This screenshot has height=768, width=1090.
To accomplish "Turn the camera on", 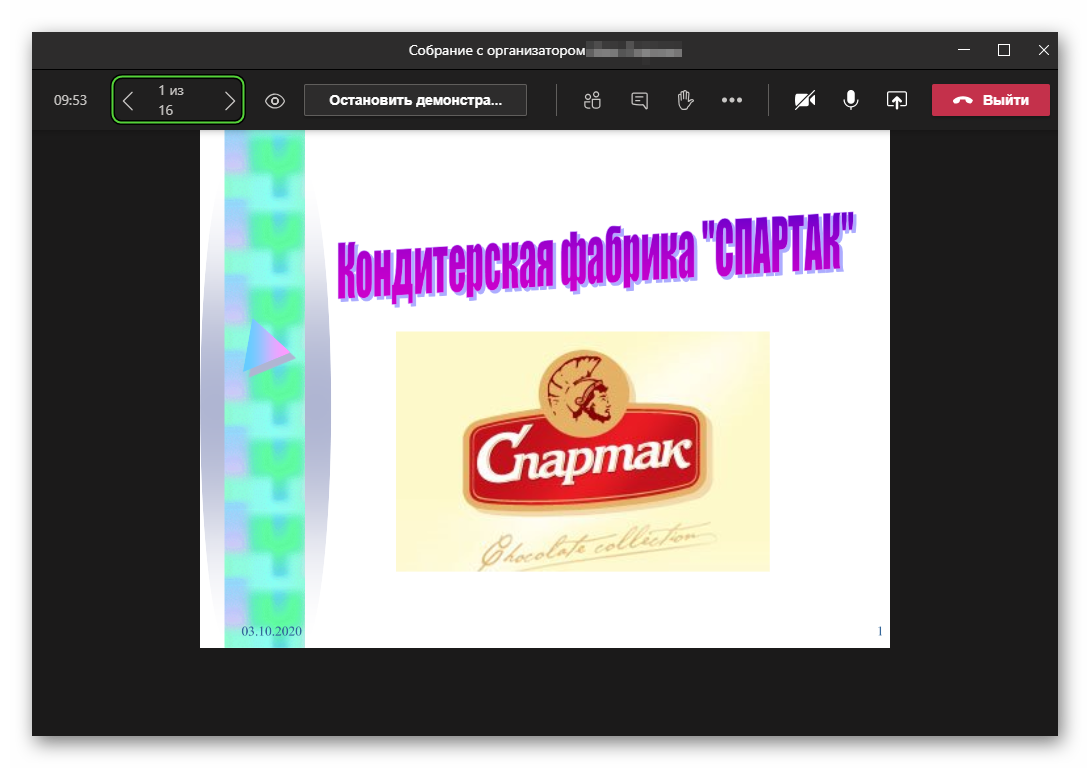I will (805, 101).
